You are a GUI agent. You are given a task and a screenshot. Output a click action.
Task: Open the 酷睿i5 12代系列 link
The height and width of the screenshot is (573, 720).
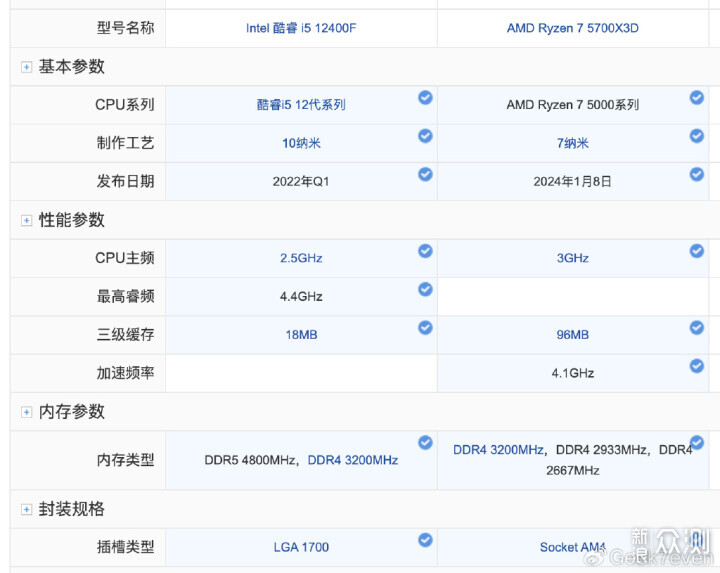coord(301,105)
